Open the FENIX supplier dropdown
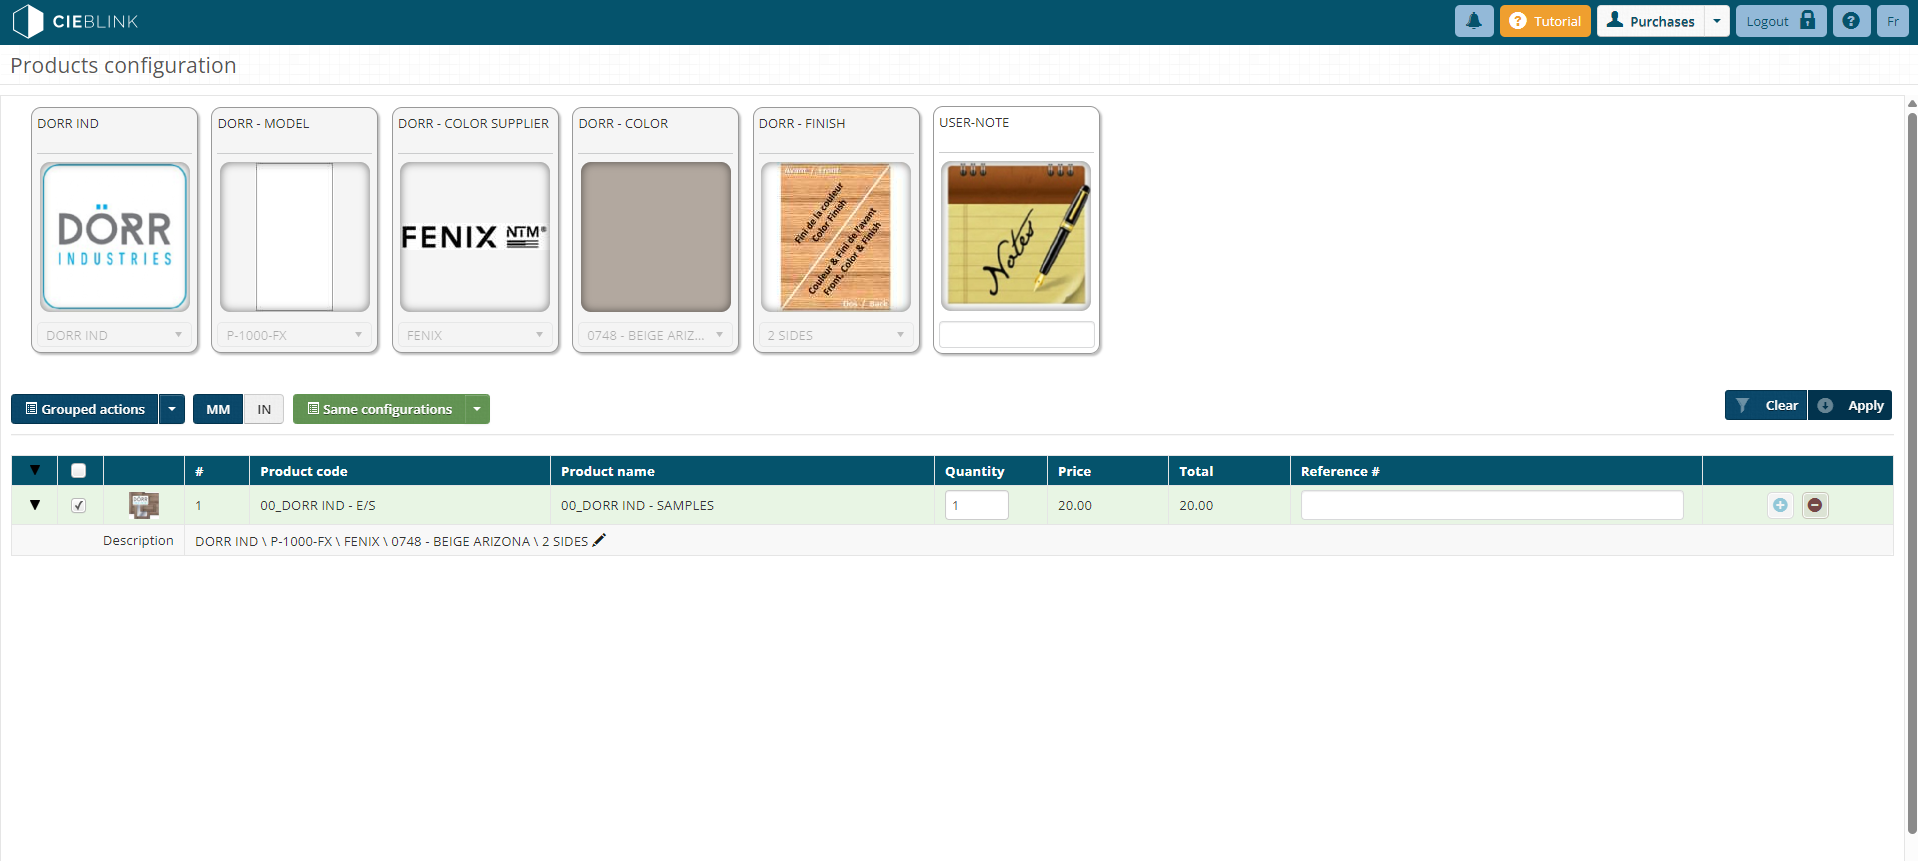The height and width of the screenshot is (861, 1918). (475, 335)
